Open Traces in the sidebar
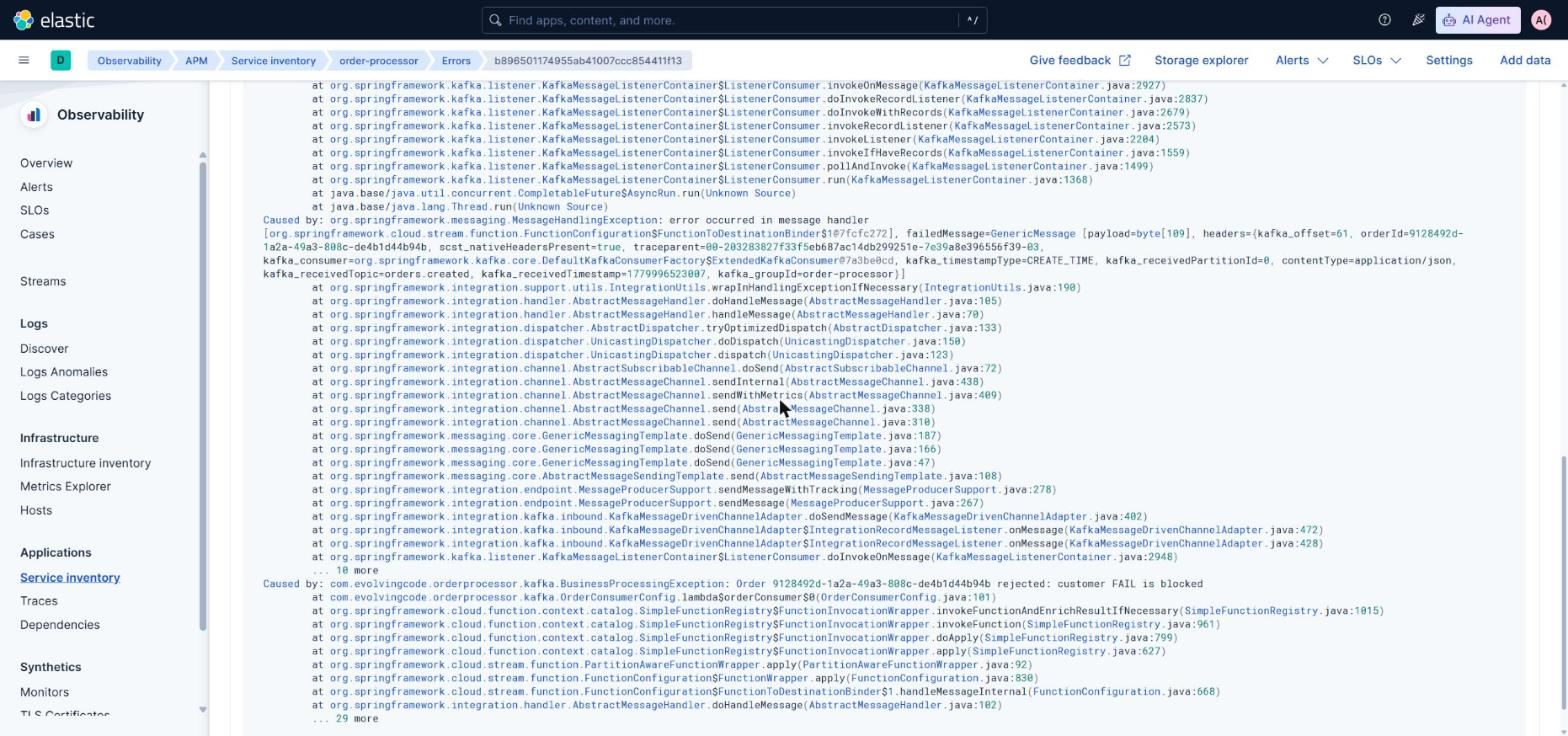1568x736 pixels. tap(39, 601)
